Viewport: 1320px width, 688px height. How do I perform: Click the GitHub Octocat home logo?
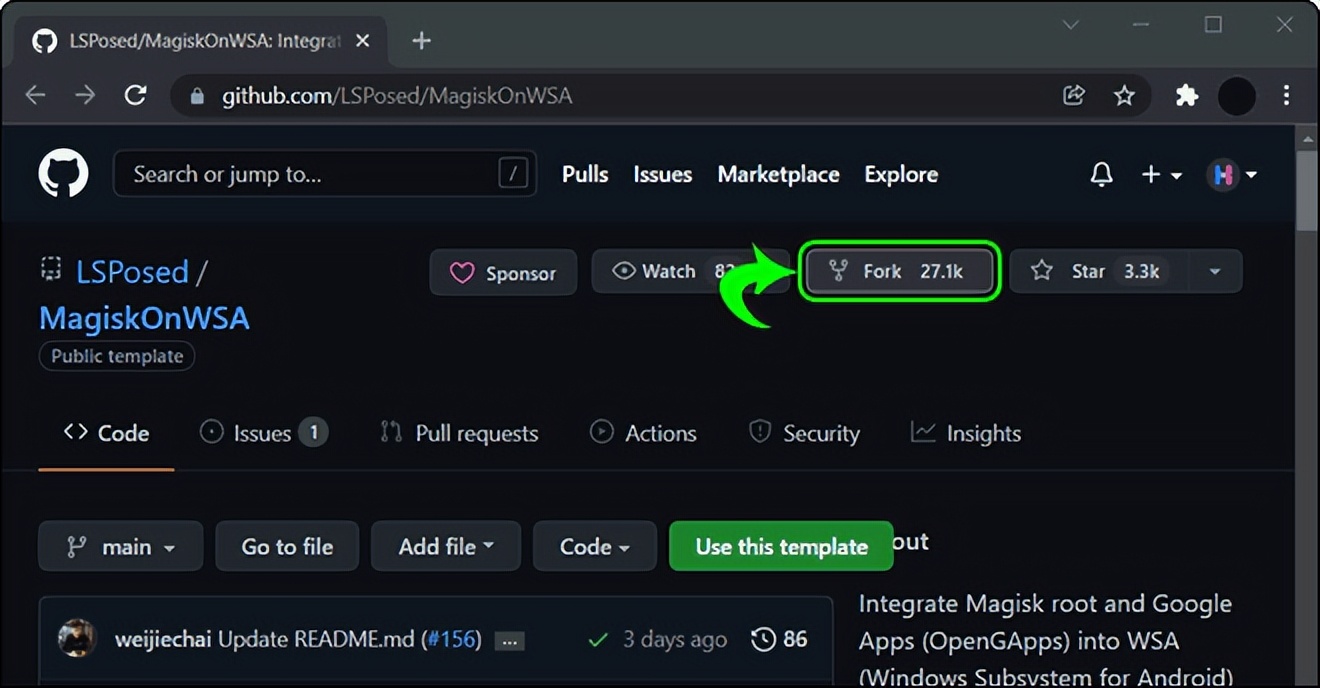coord(63,174)
